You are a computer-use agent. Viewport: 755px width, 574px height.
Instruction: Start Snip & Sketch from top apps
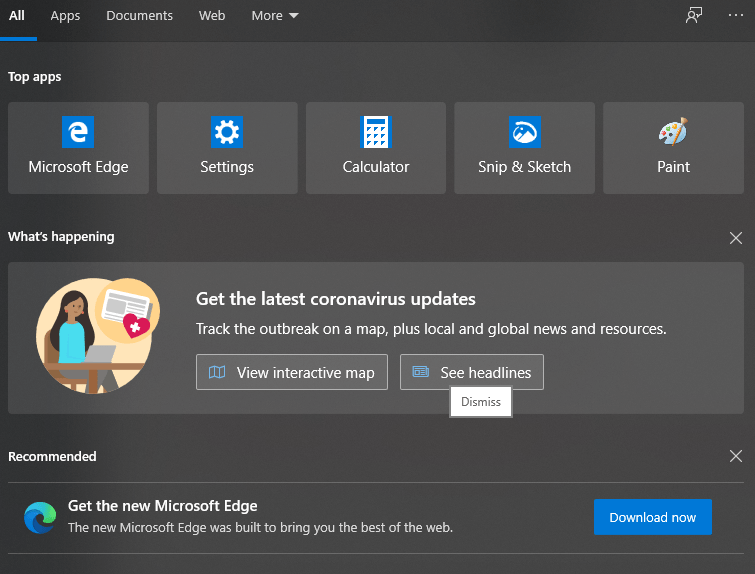pos(524,147)
